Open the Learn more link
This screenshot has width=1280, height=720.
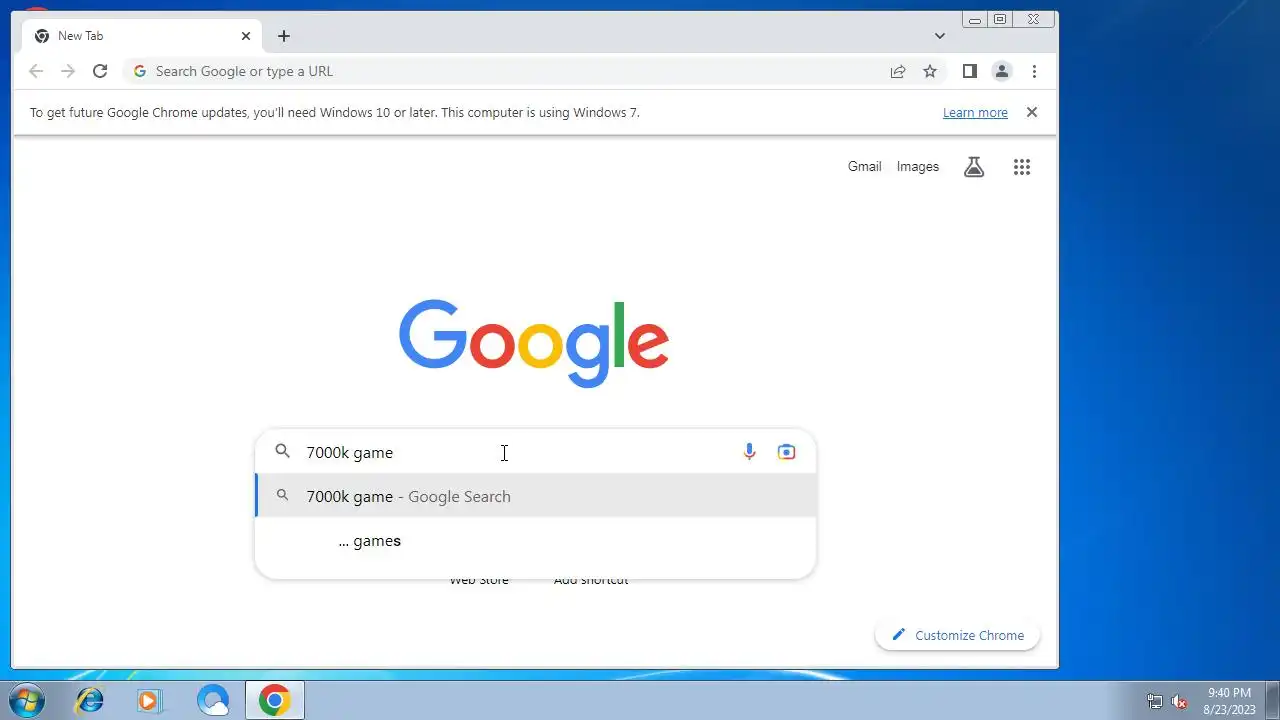tap(975, 113)
